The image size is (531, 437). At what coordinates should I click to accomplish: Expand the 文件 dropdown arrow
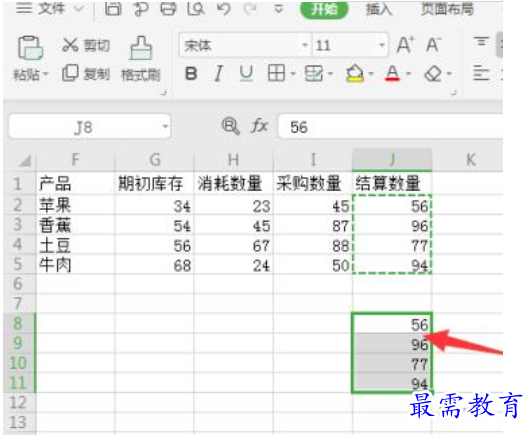click(x=79, y=8)
